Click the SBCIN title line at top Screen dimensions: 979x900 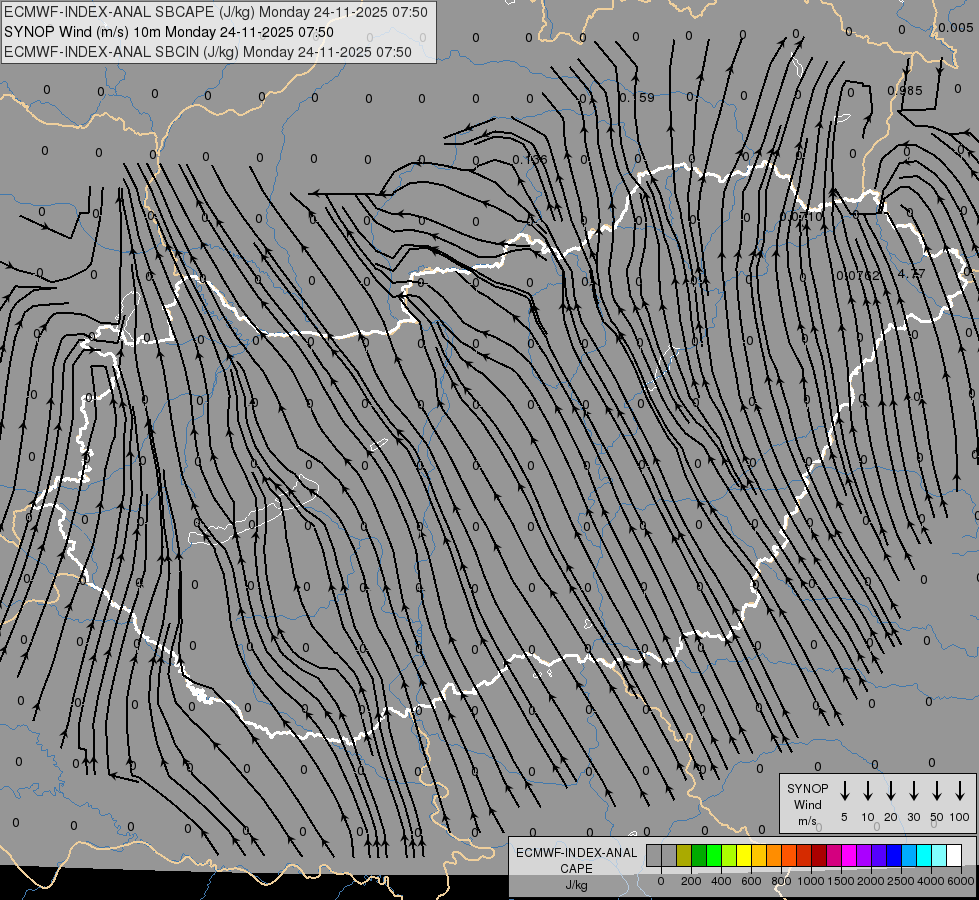(208, 52)
